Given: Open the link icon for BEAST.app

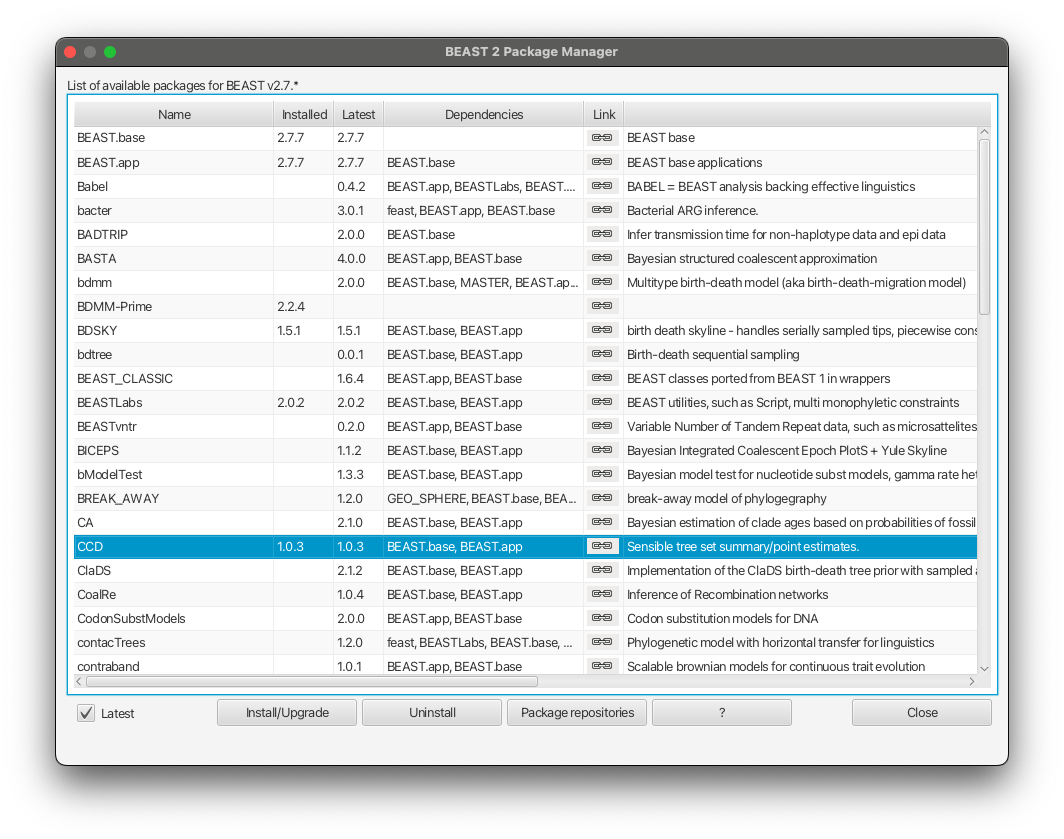Looking at the screenshot, I should click(x=602, y=162).
